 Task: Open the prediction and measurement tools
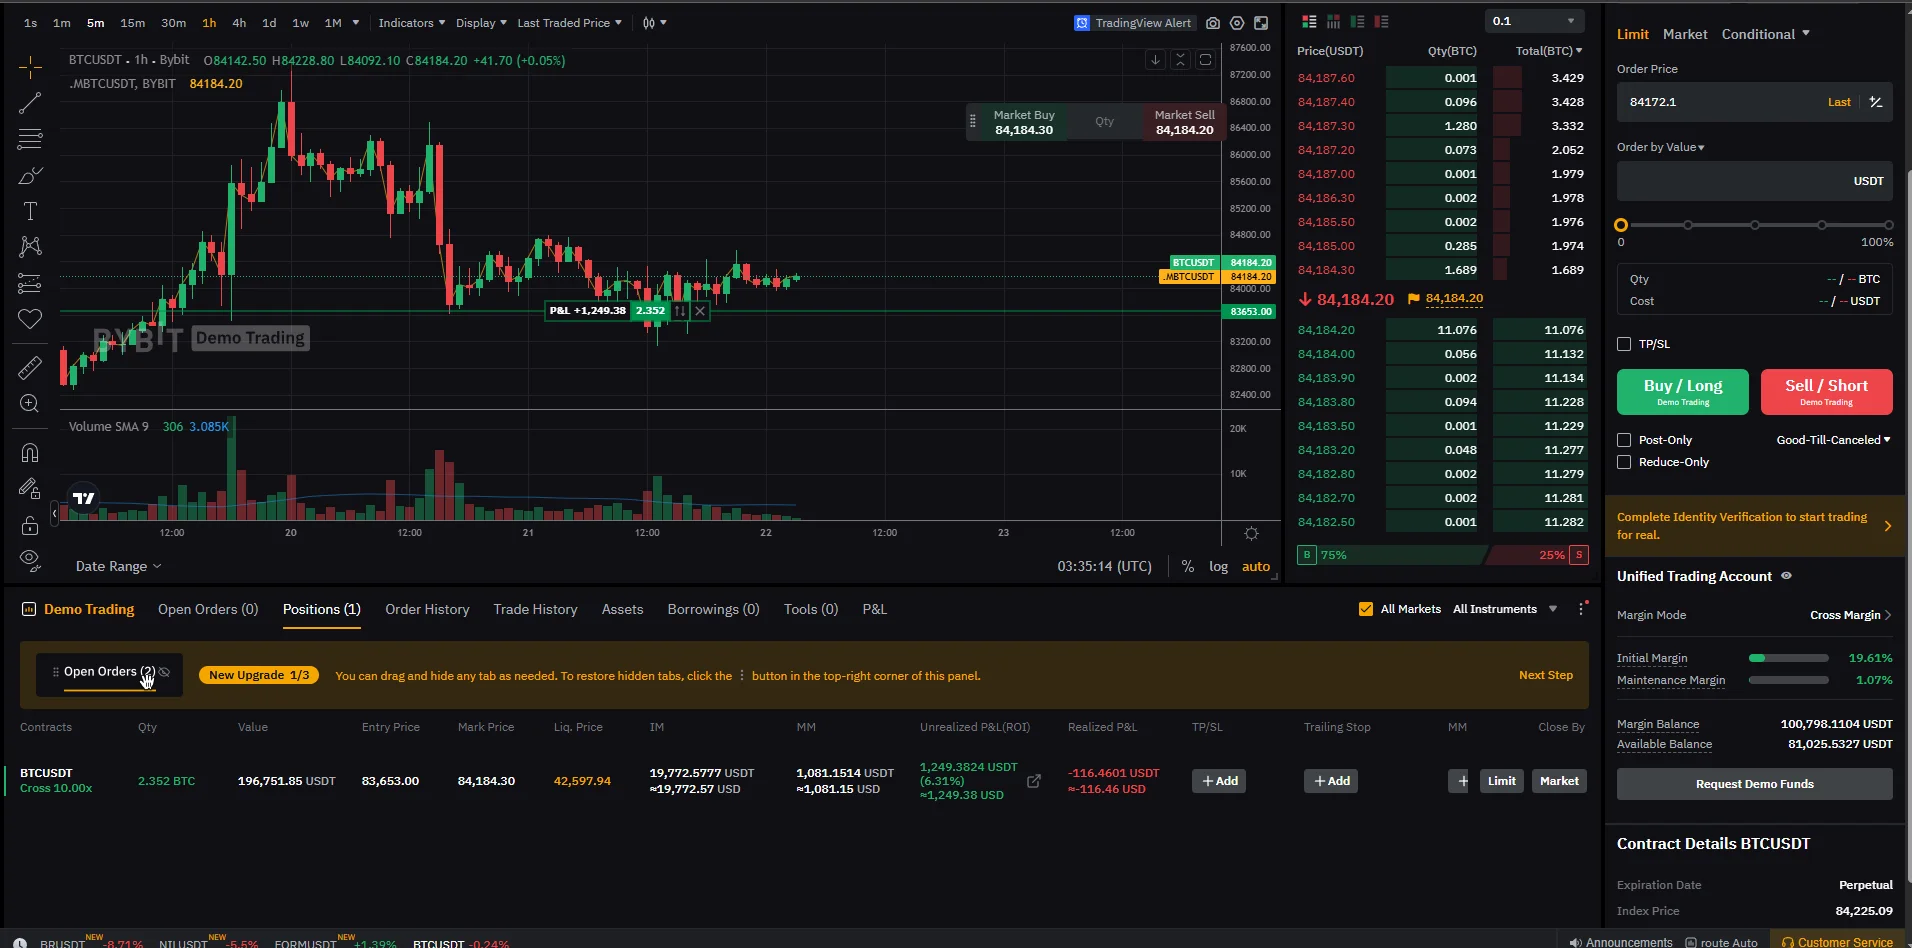(30, 283)
